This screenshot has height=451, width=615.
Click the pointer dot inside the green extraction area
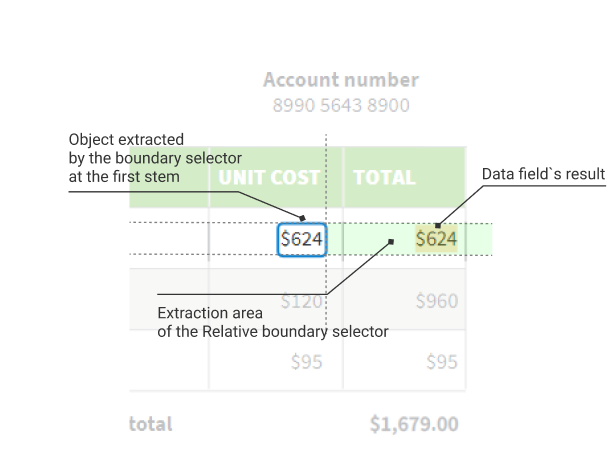pyautogui.click(x=391, y=240)
